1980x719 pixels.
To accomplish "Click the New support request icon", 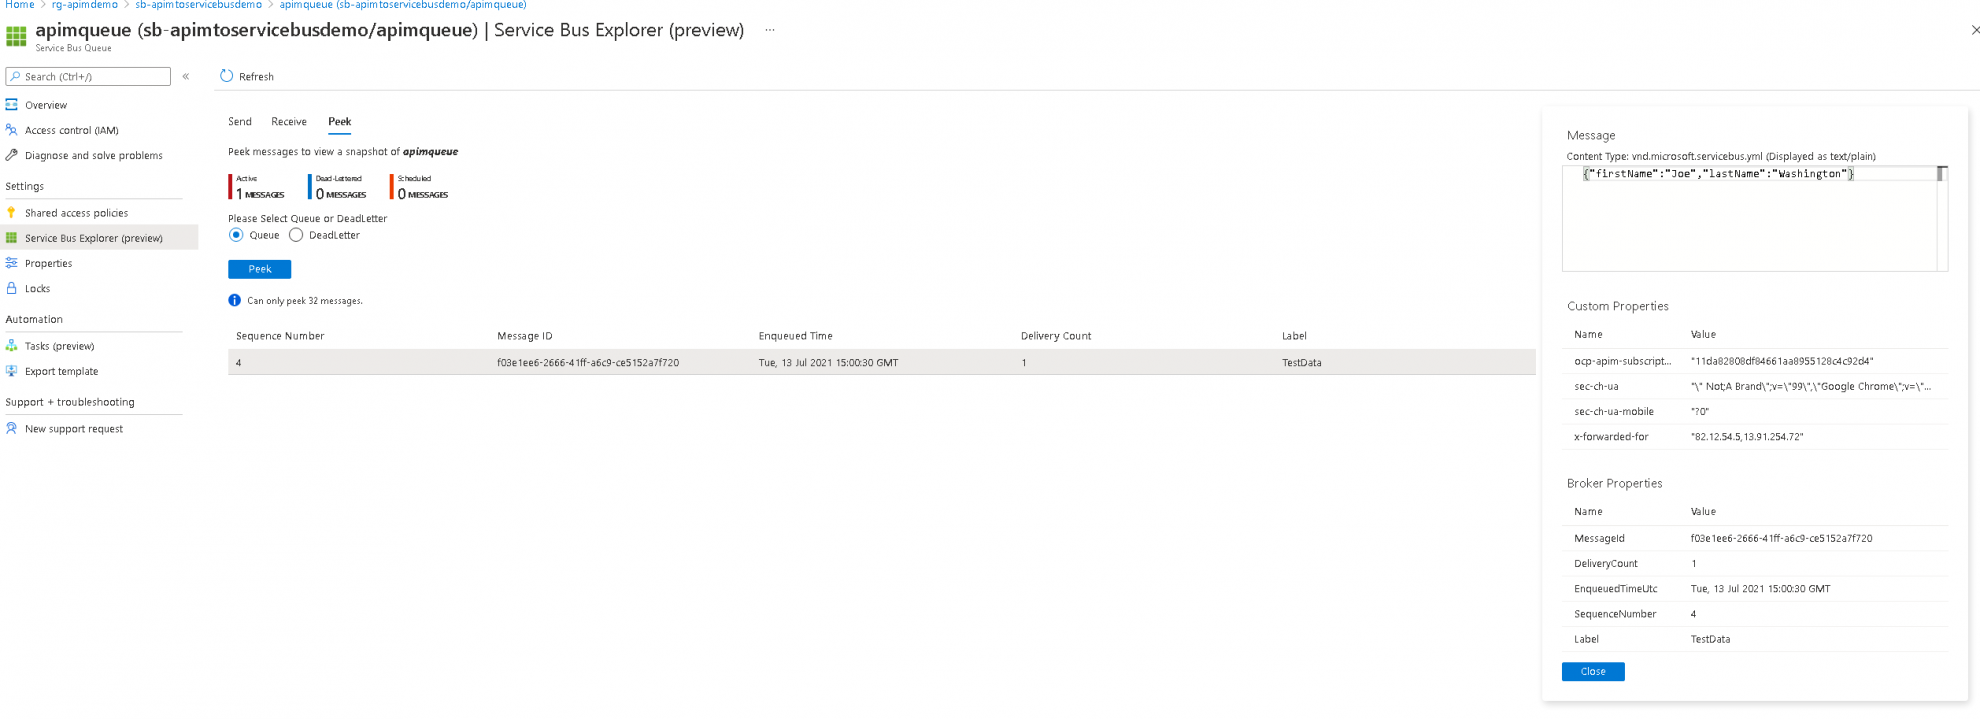I will (12, 428).
